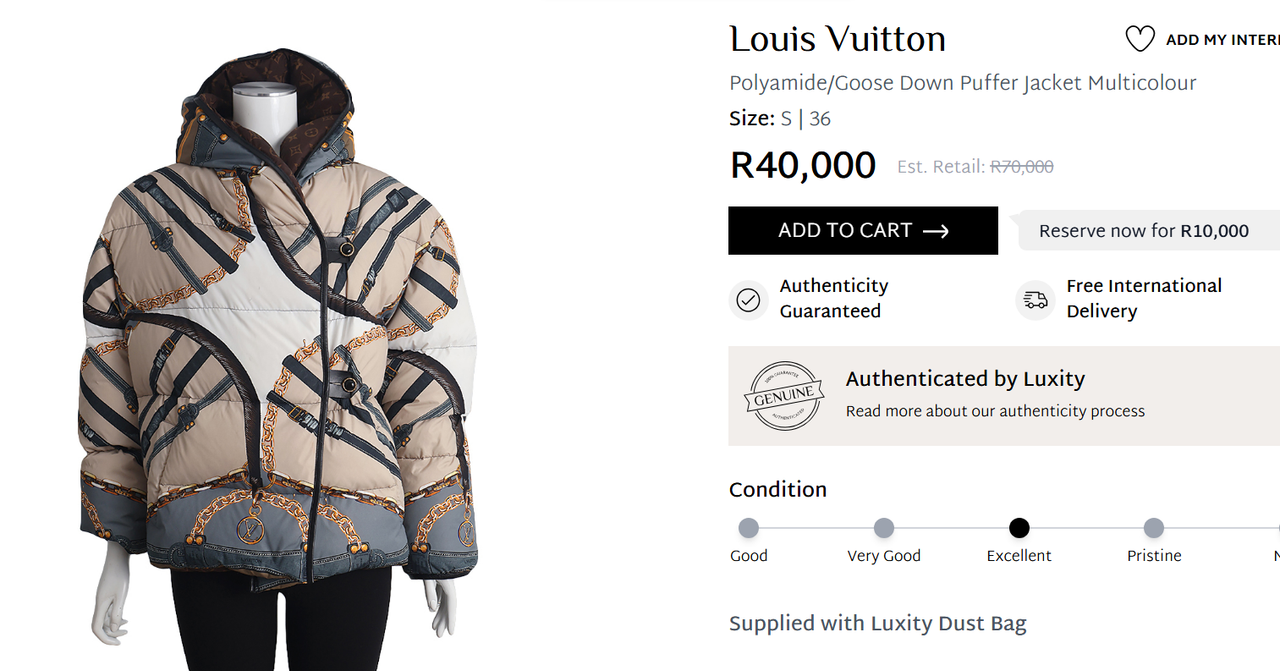This screenshot has height=671, width=1280.
Task: Click the authenticity checkmark icon
Action: click(x=748, y=299)
